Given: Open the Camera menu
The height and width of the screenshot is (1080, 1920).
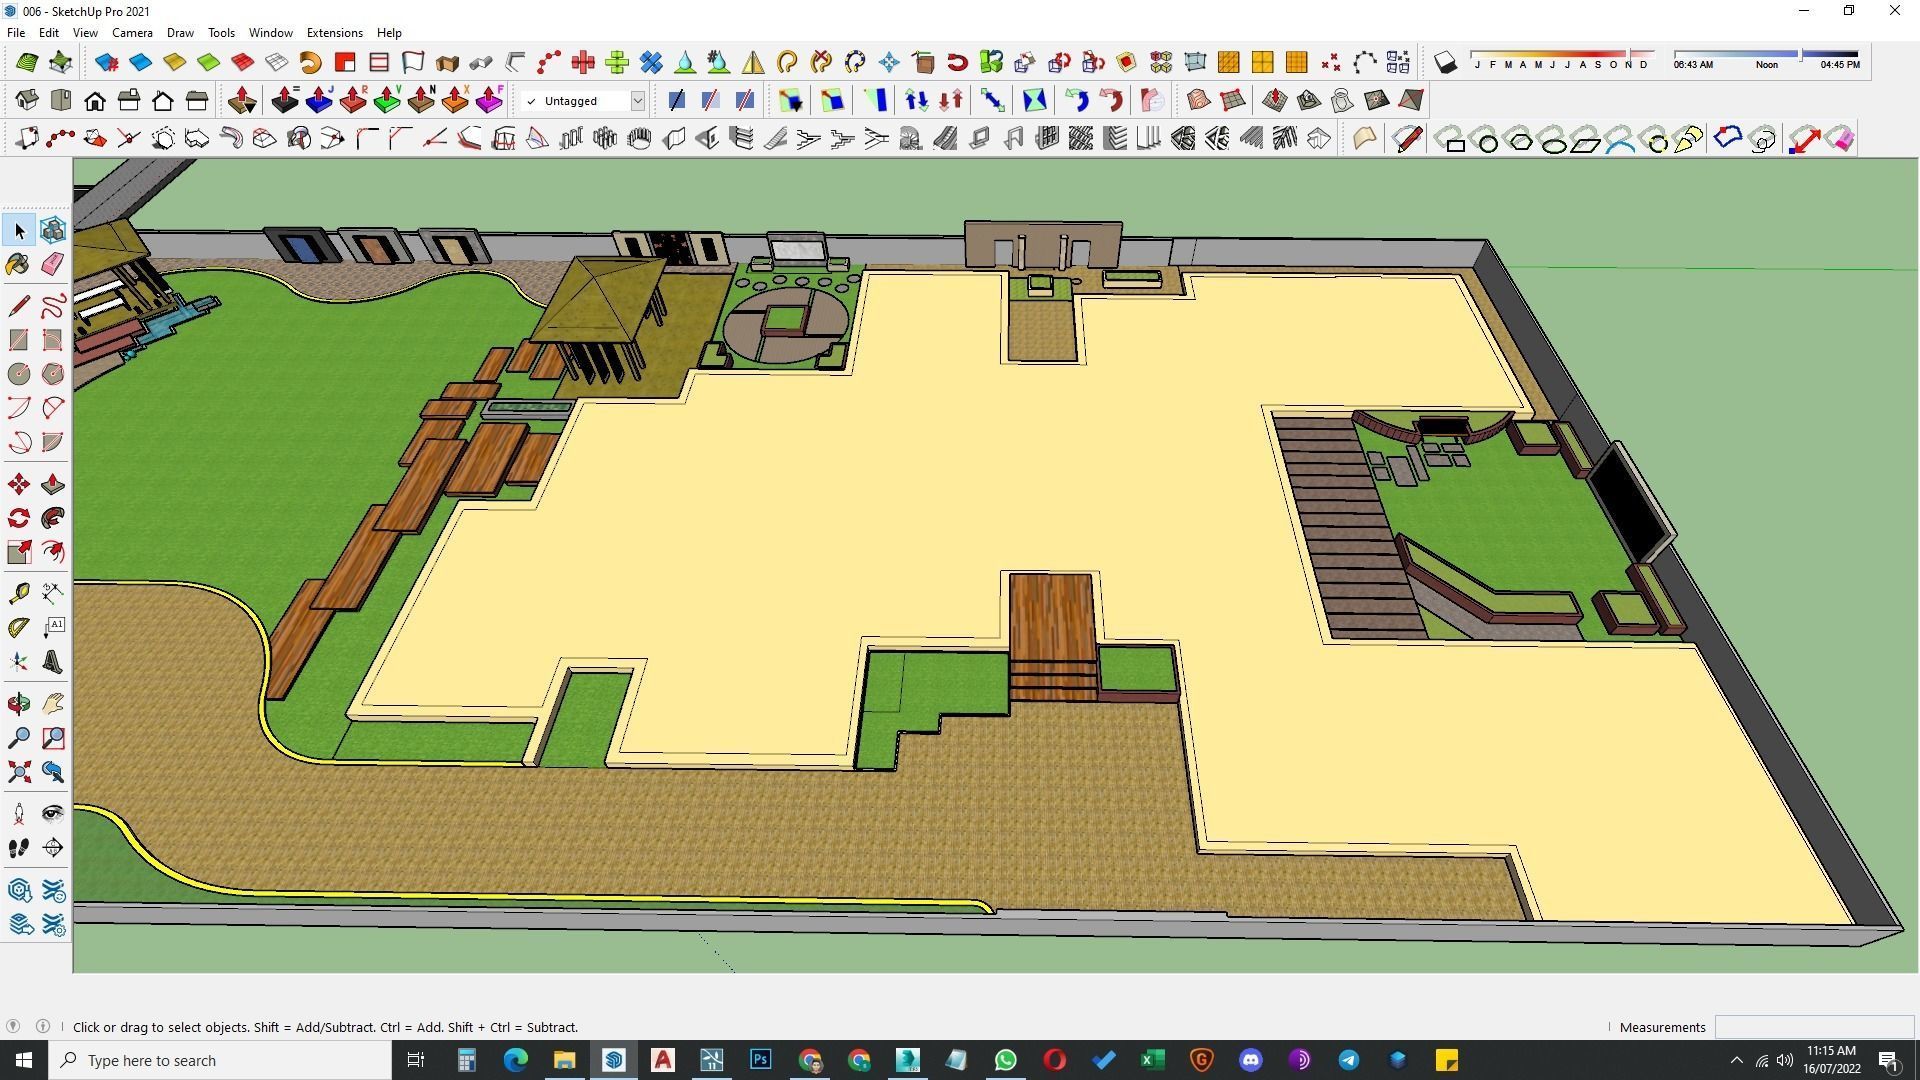Looking at the screenshot, I should [132, 33].
